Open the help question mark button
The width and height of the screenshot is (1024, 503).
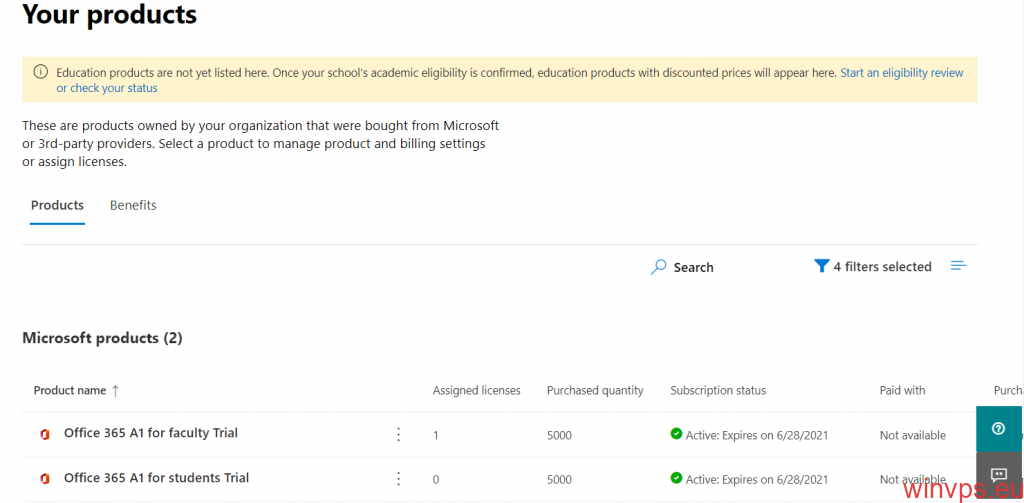pos(998,428)
